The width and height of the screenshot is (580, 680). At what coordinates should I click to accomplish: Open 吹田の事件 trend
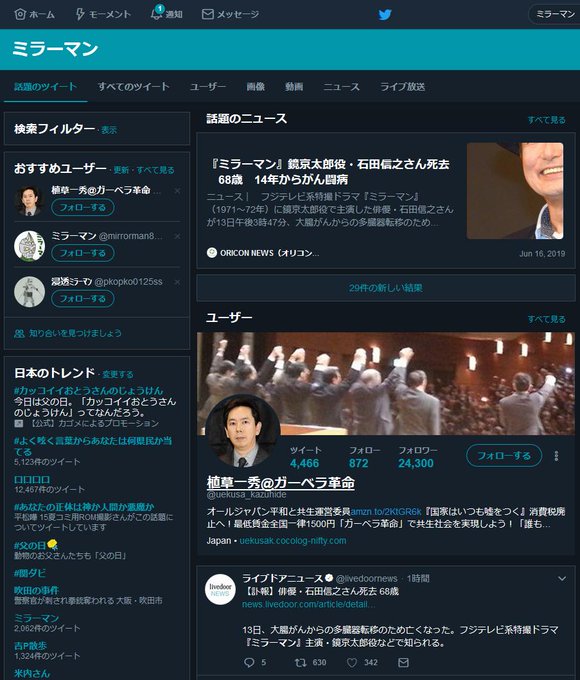coord(36,590)
